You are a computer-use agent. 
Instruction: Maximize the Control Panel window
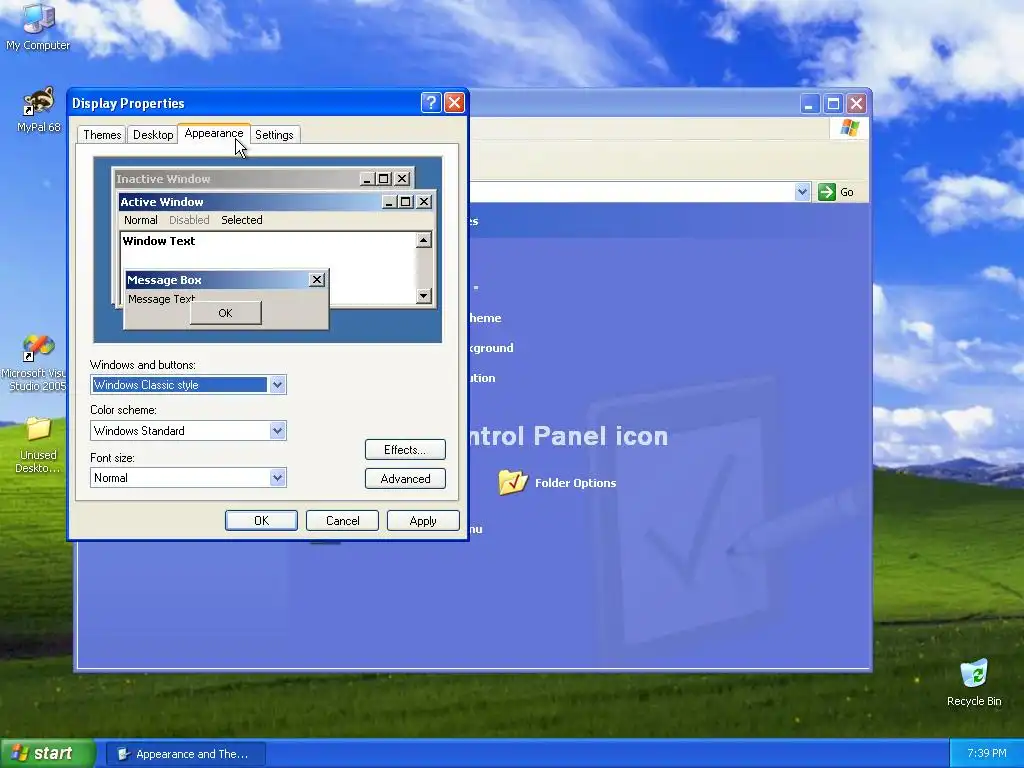pyautogui.click(x=833, y=103)
